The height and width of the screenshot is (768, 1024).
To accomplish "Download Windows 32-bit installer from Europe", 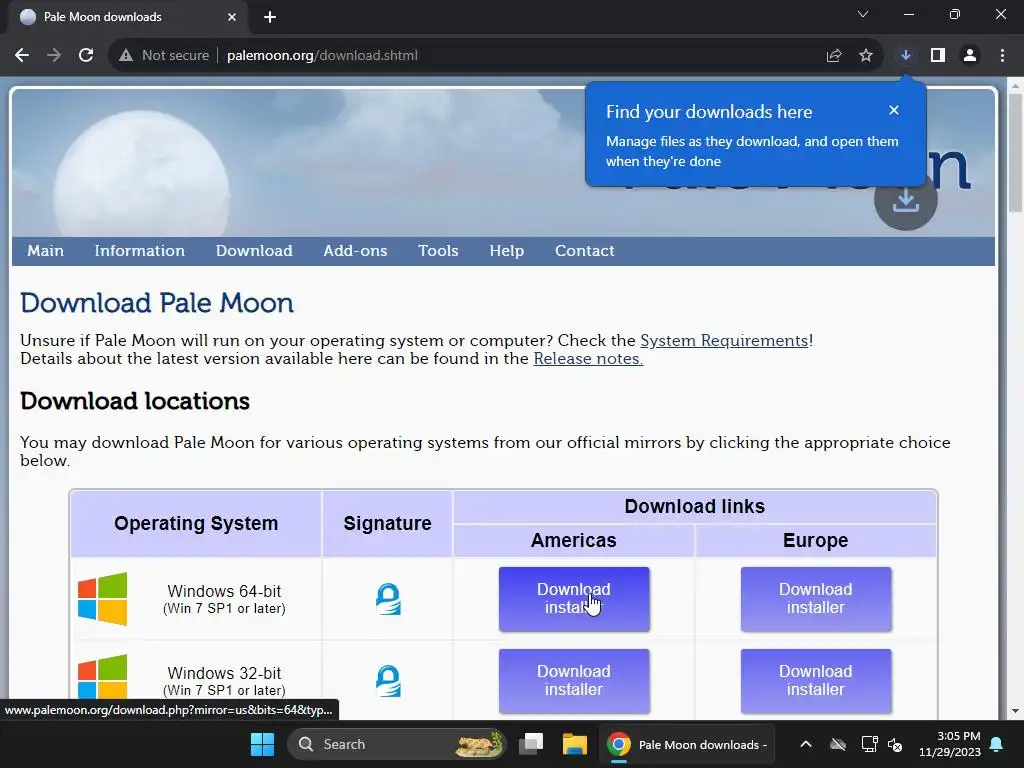I will (x=816, y=680).
